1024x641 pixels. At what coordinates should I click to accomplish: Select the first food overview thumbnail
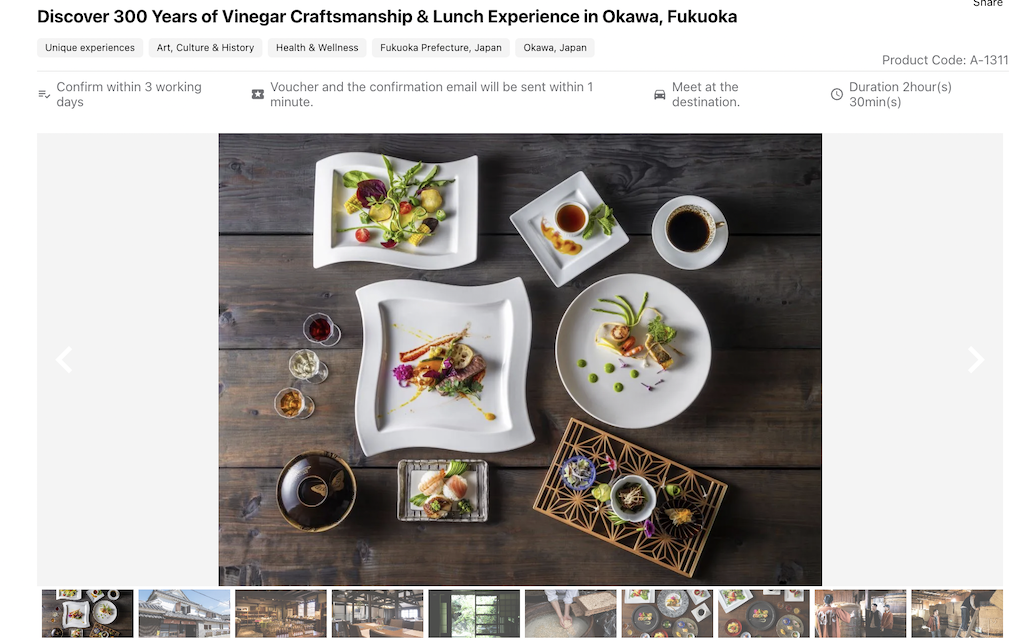88,614
